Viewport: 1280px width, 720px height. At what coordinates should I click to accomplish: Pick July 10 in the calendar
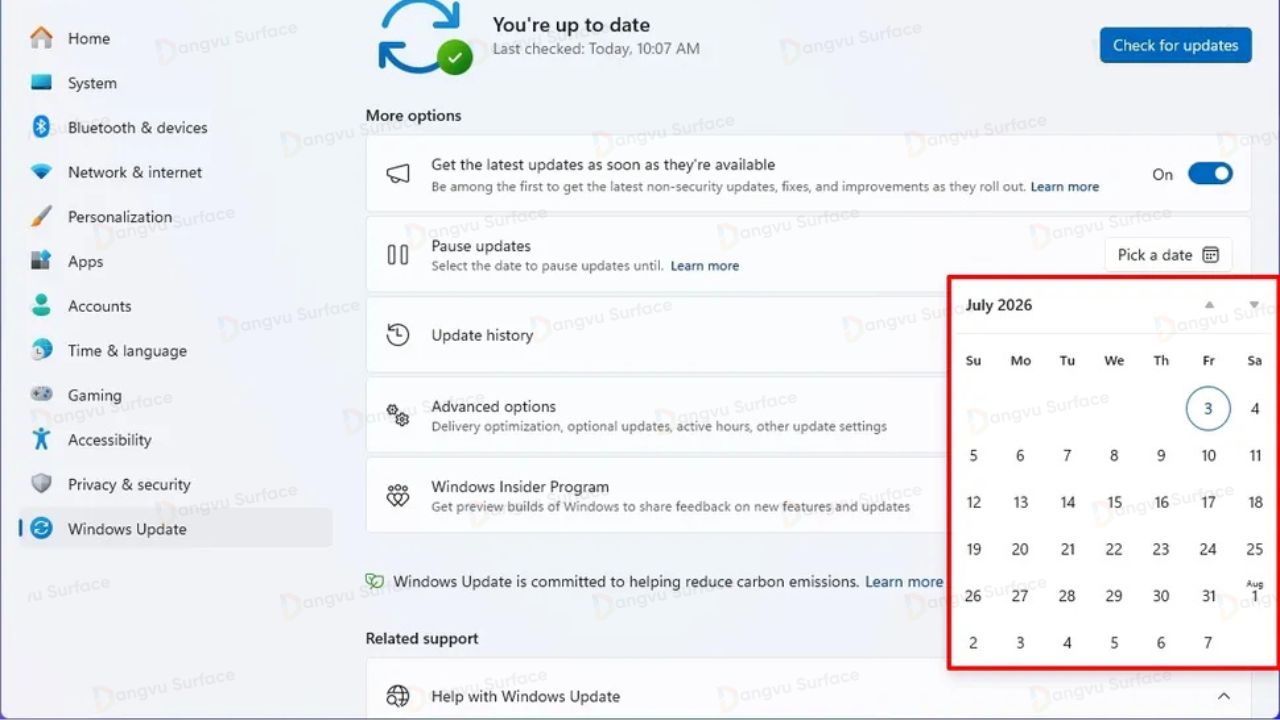click(1208, 455)
